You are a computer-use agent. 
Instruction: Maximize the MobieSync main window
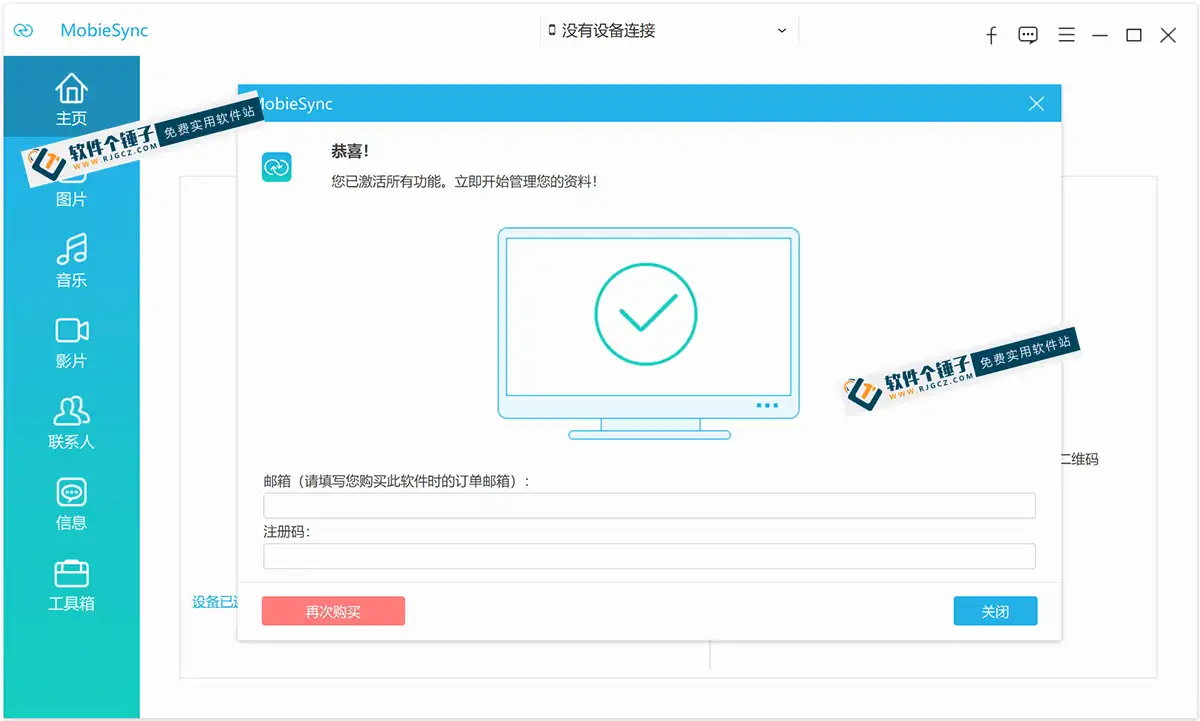point(1134,35)
